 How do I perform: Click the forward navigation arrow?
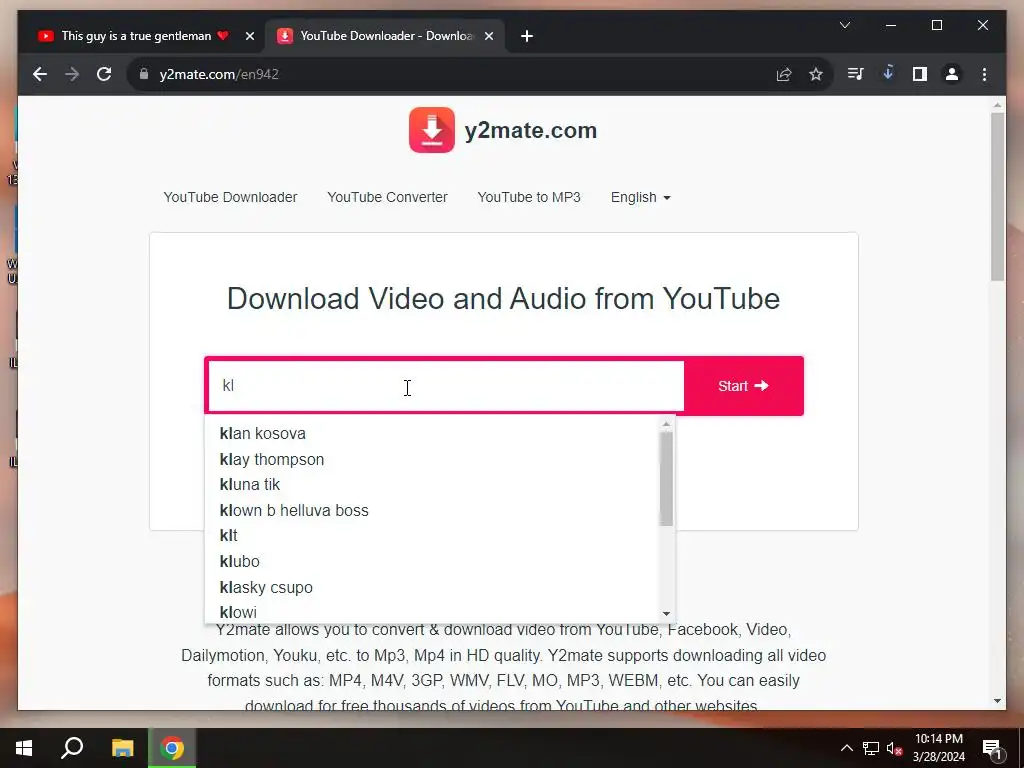[72, 74]
